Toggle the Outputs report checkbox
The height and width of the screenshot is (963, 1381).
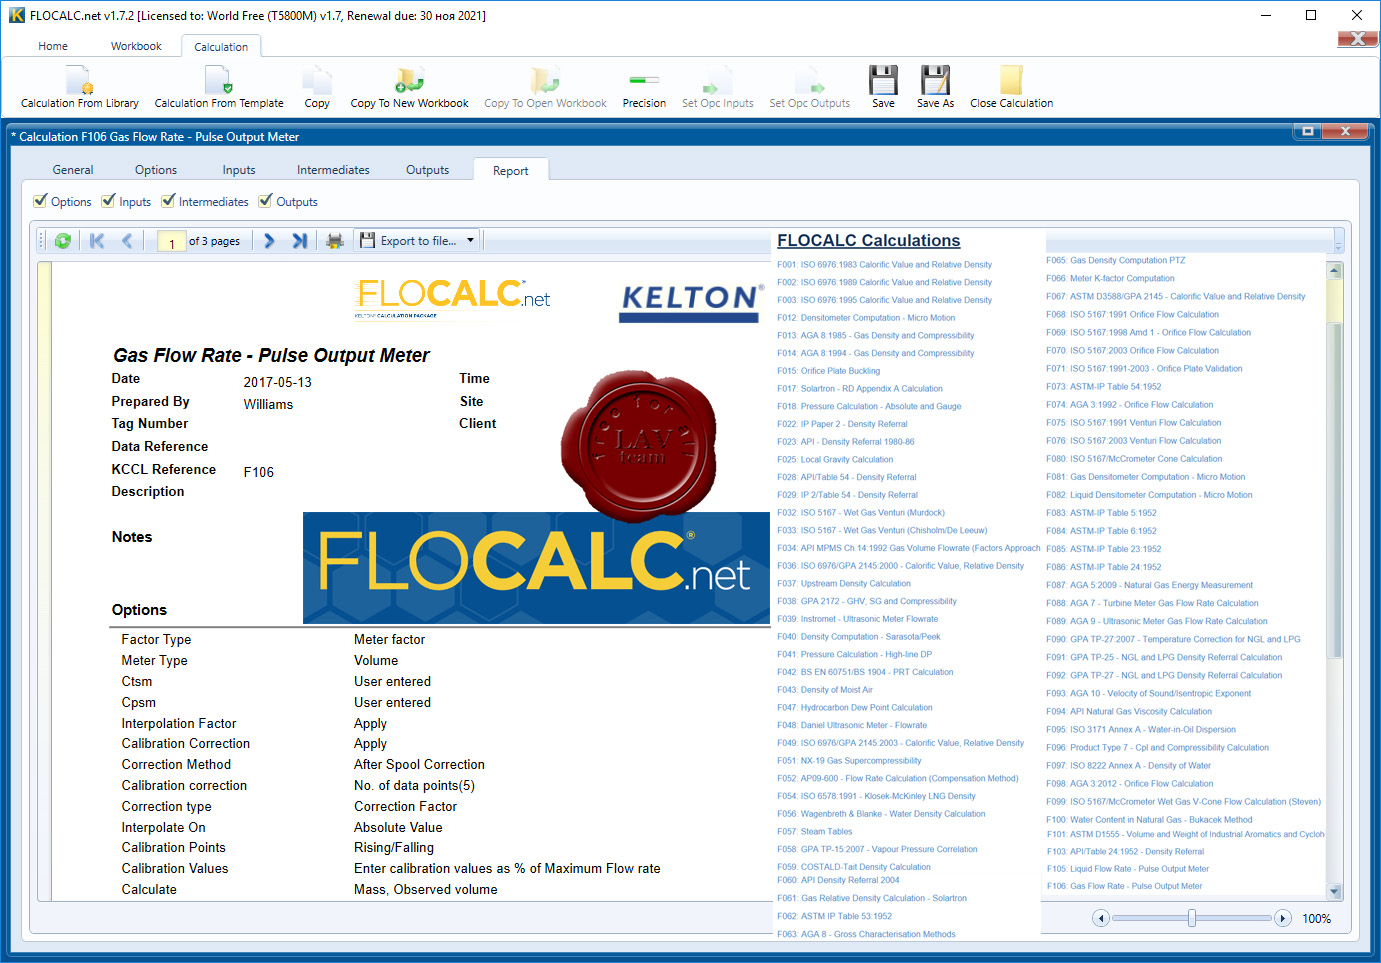(x=265, y=201)
